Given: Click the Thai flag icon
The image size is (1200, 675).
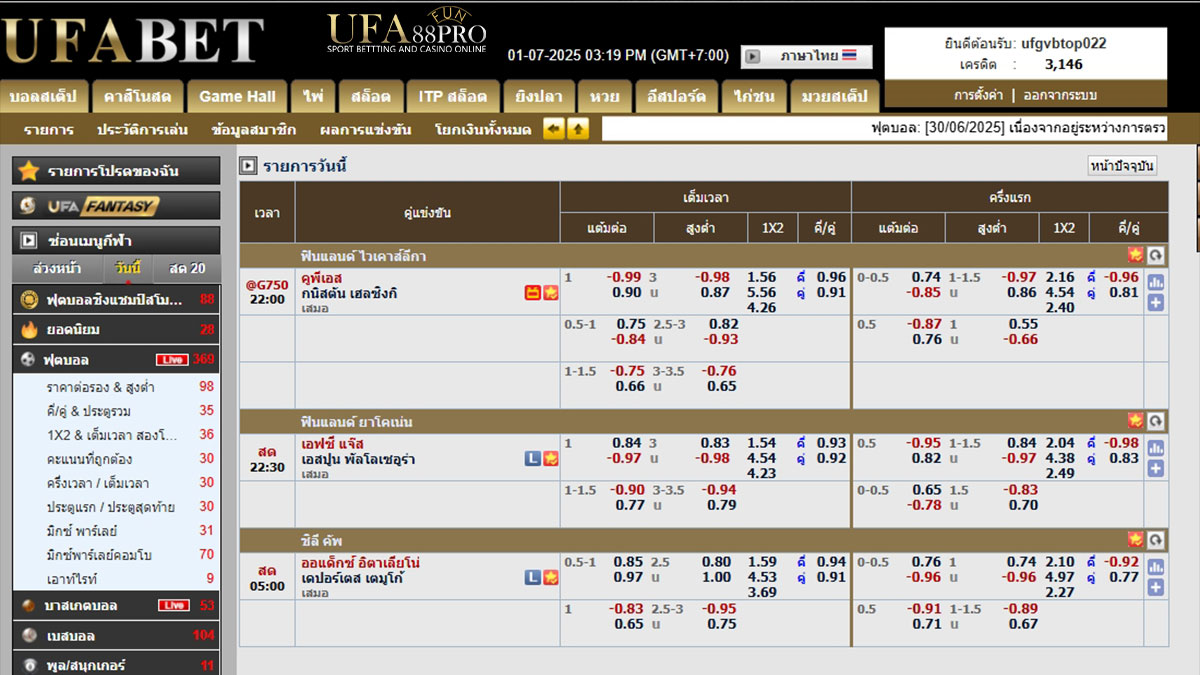Looking at the screenshot, I should point(850,56).
